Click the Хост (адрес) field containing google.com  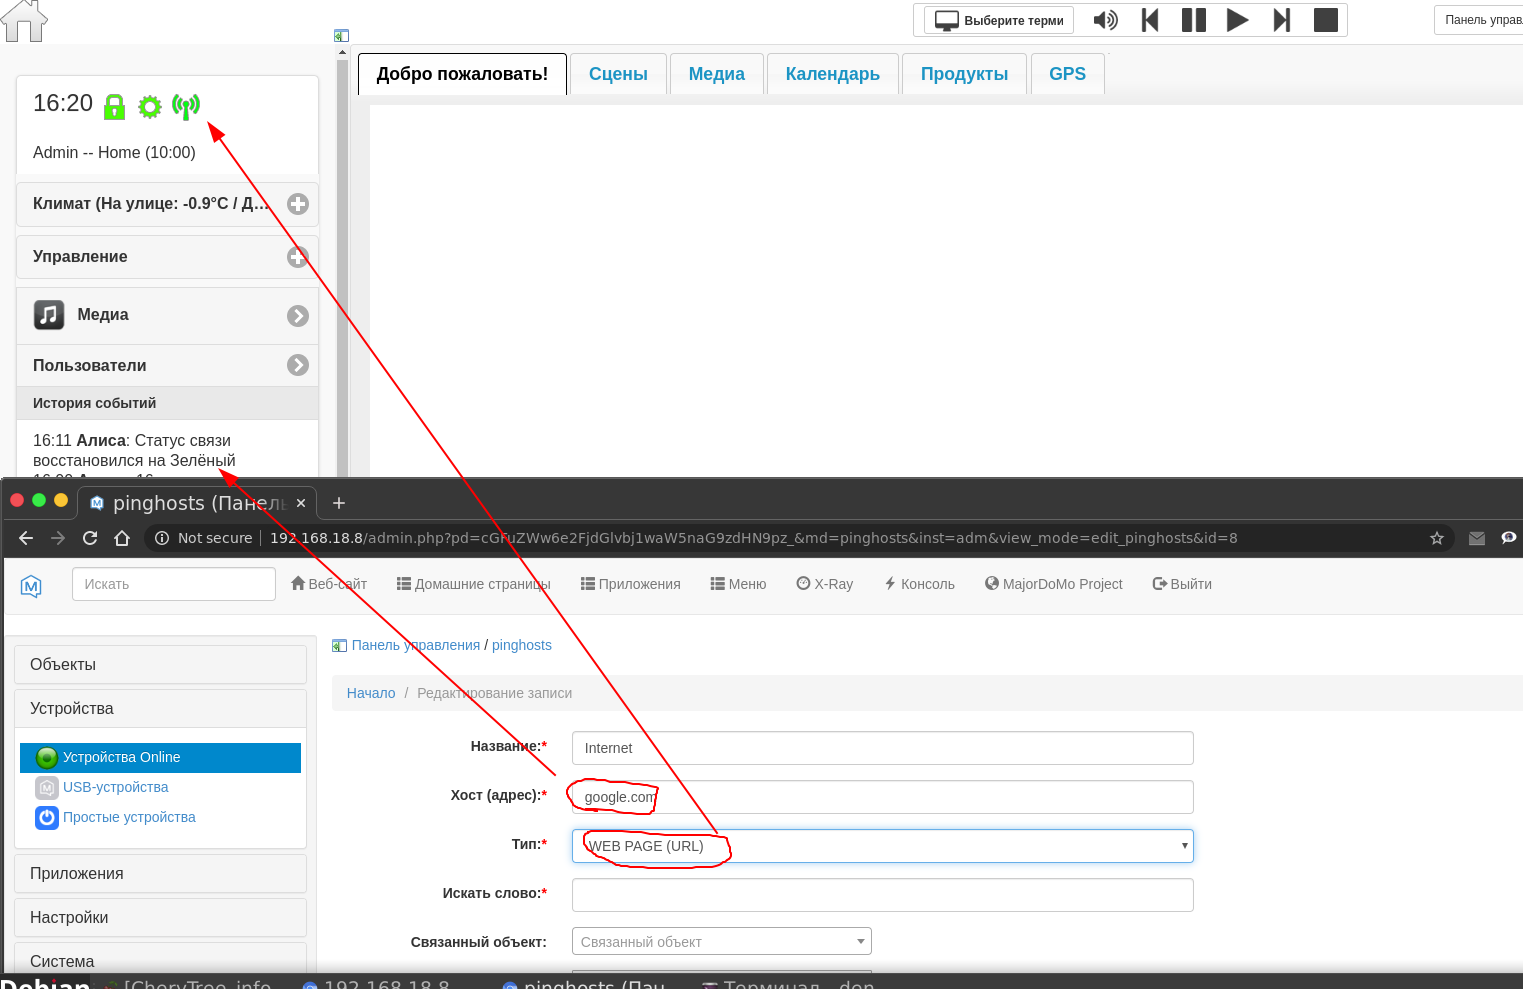tap(882, 797)
